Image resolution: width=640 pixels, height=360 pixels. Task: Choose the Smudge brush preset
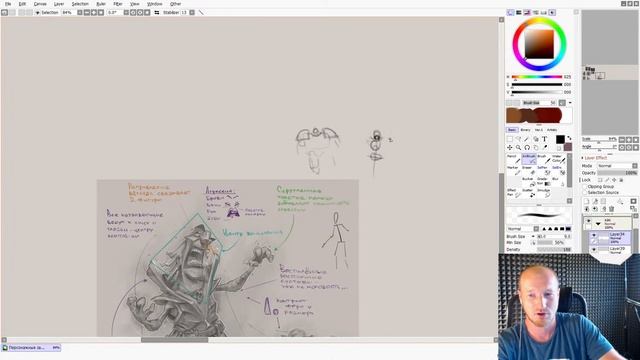click(x=544, y=193)
